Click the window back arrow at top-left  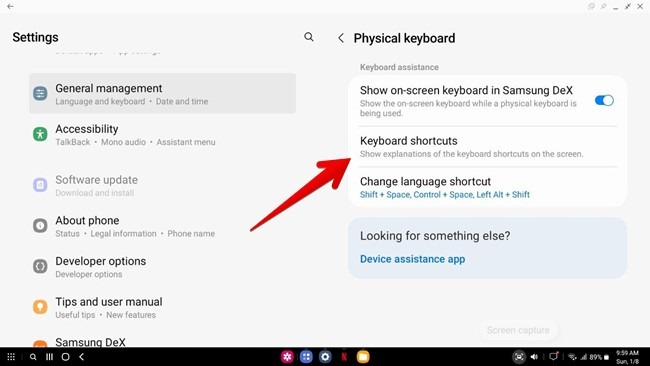coord(10,6)
